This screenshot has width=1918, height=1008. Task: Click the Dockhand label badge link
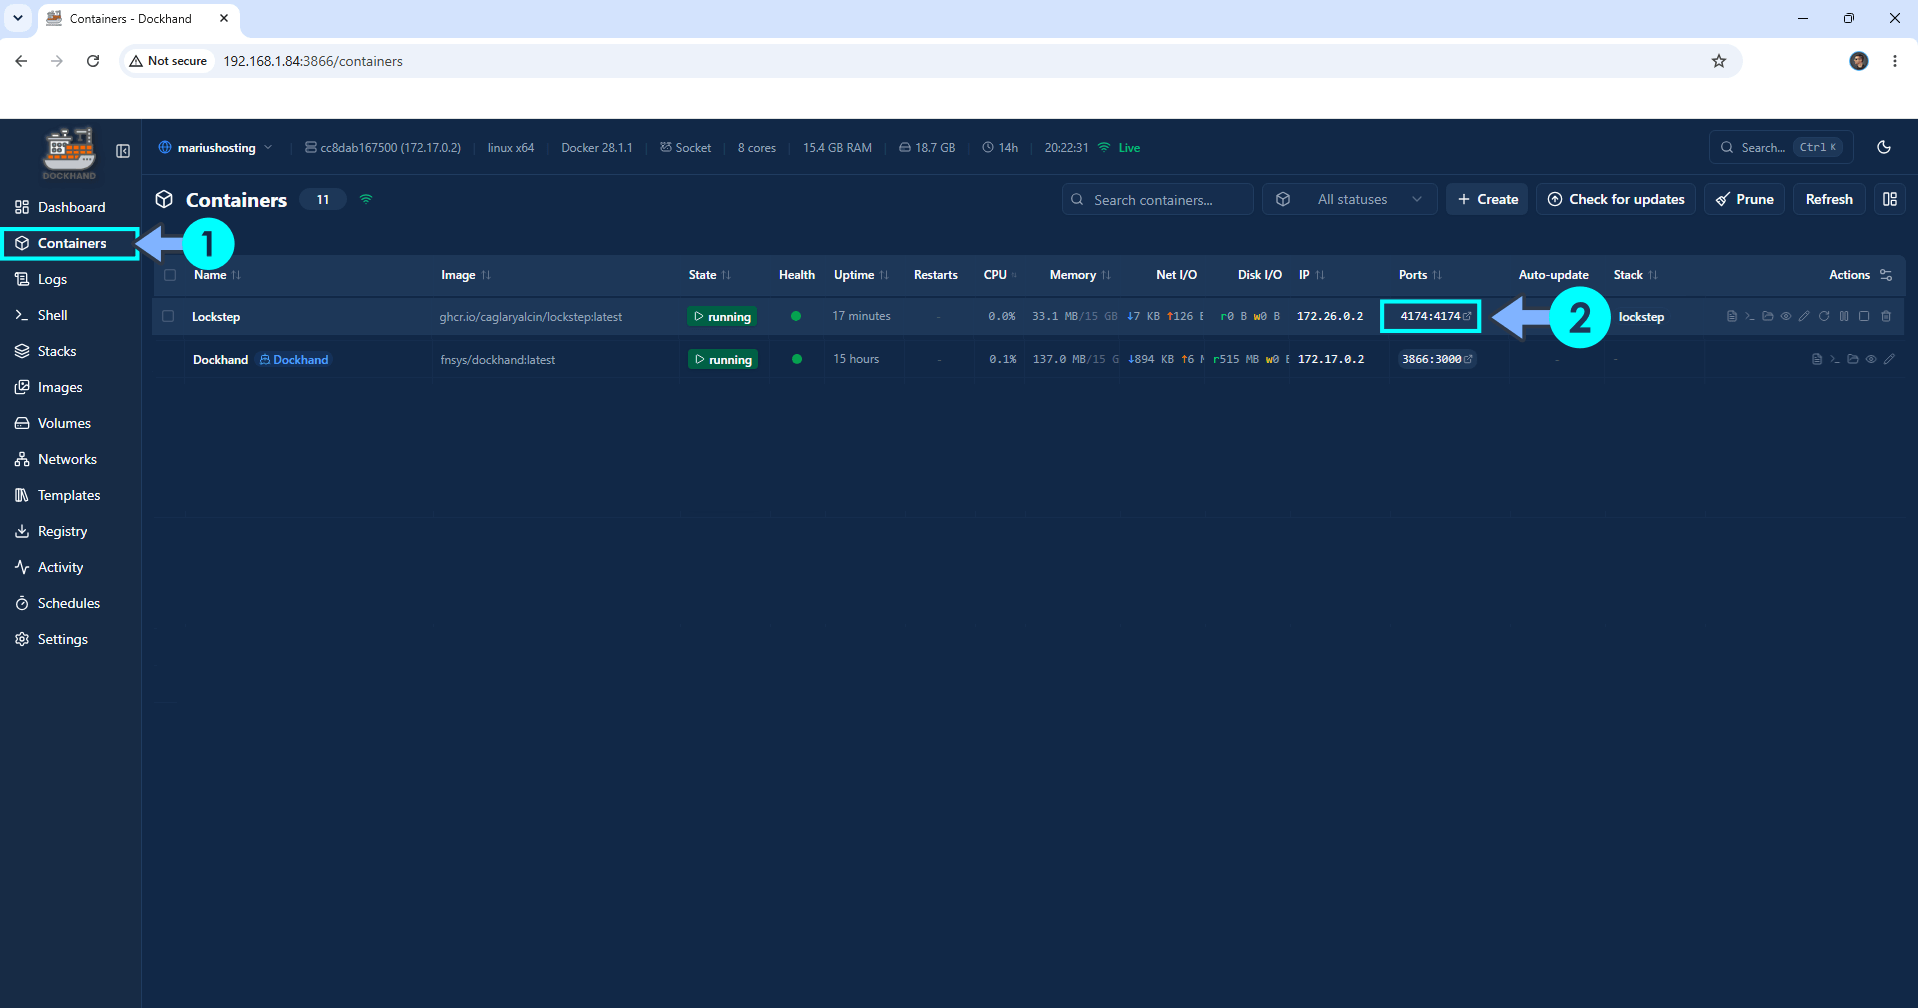click(x=294, y=360)
